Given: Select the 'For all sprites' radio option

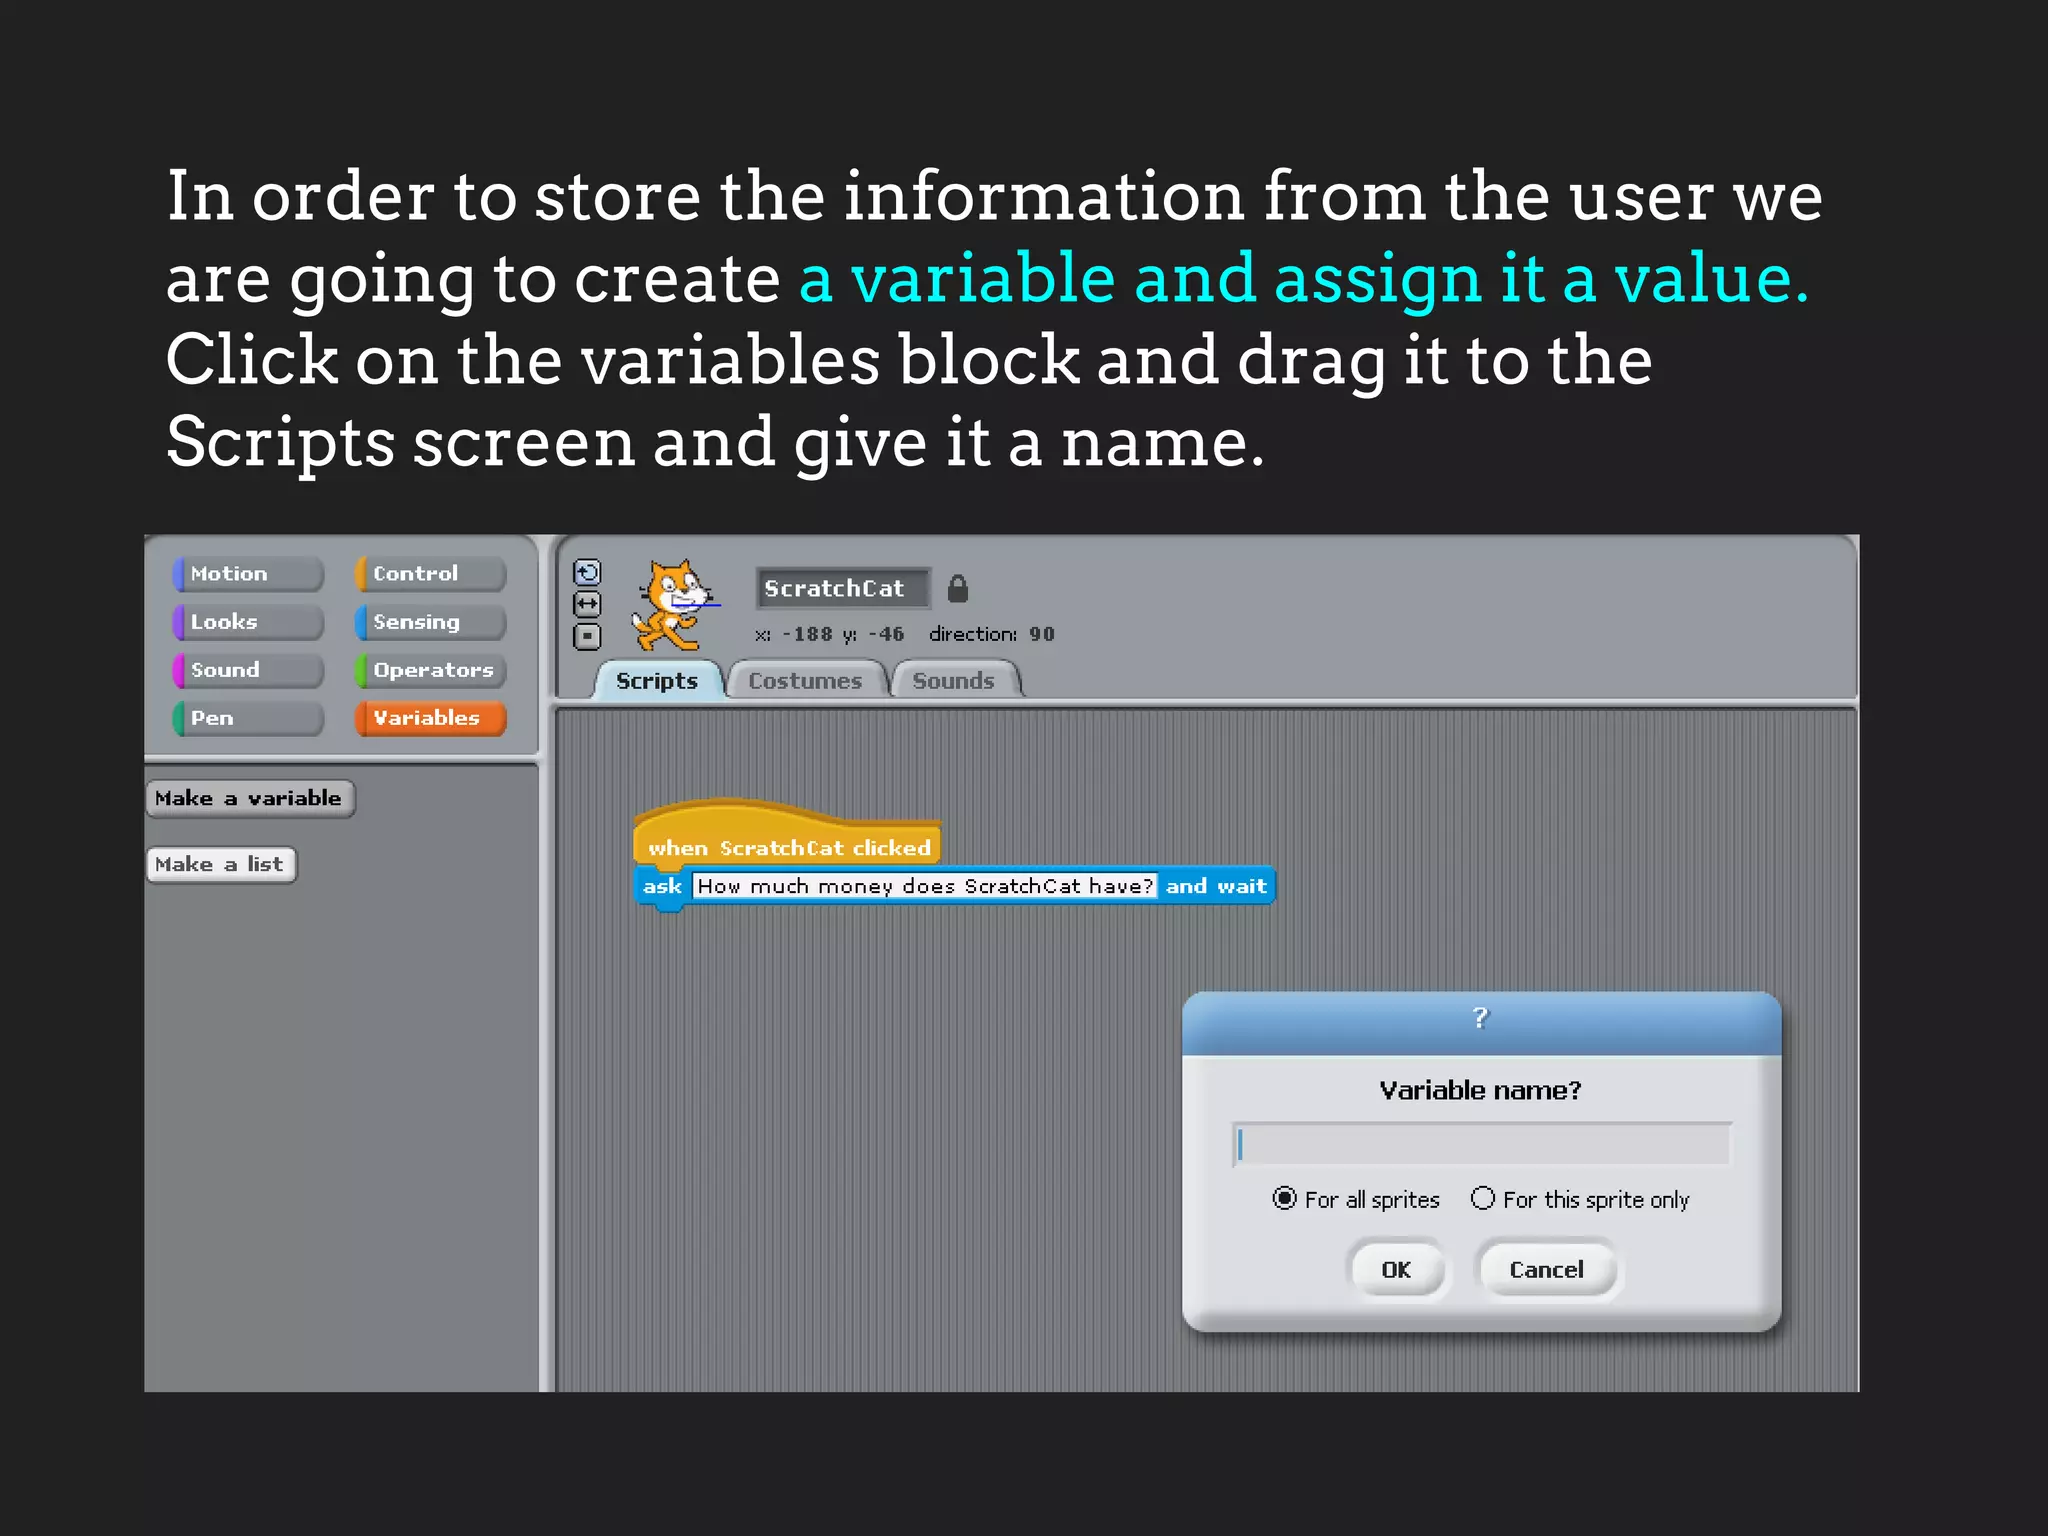Looking at the screenshot, I should (x=1355, y=1199).
